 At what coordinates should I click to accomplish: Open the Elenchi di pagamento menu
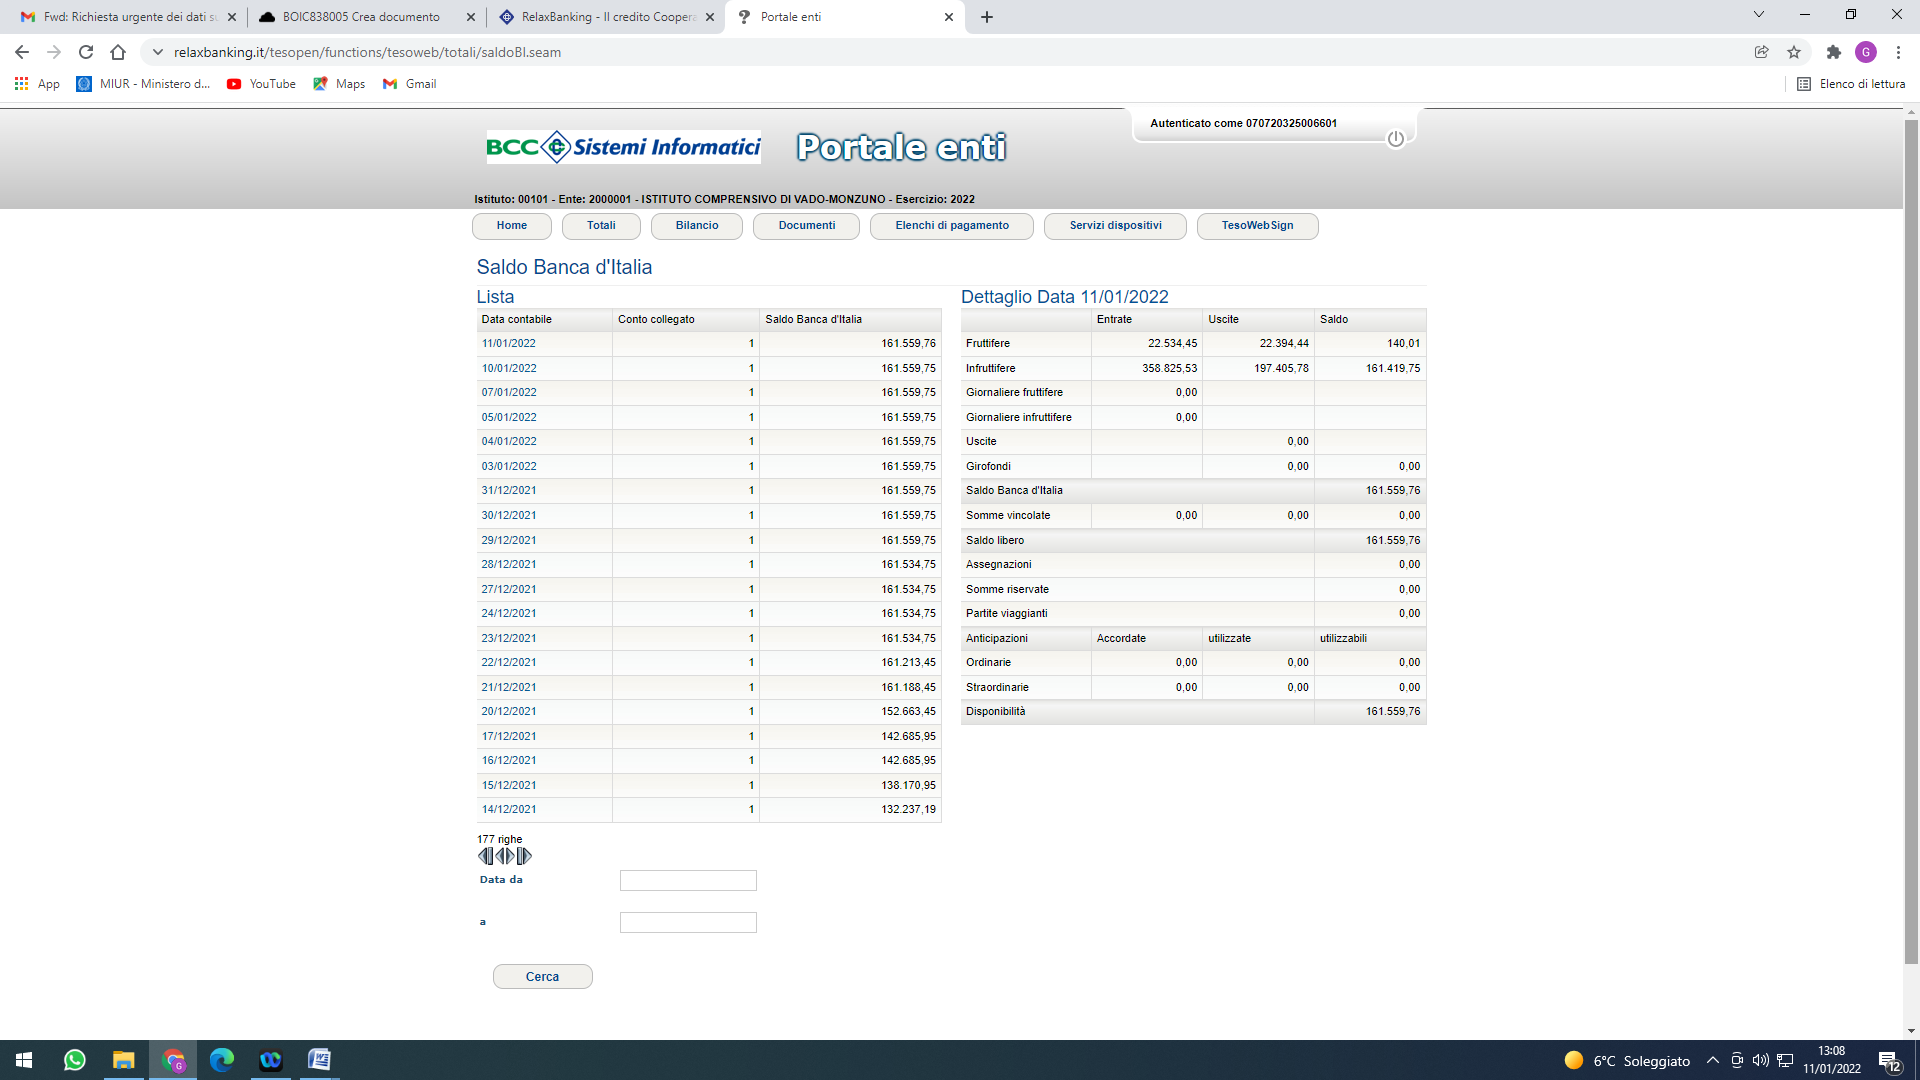951,226
